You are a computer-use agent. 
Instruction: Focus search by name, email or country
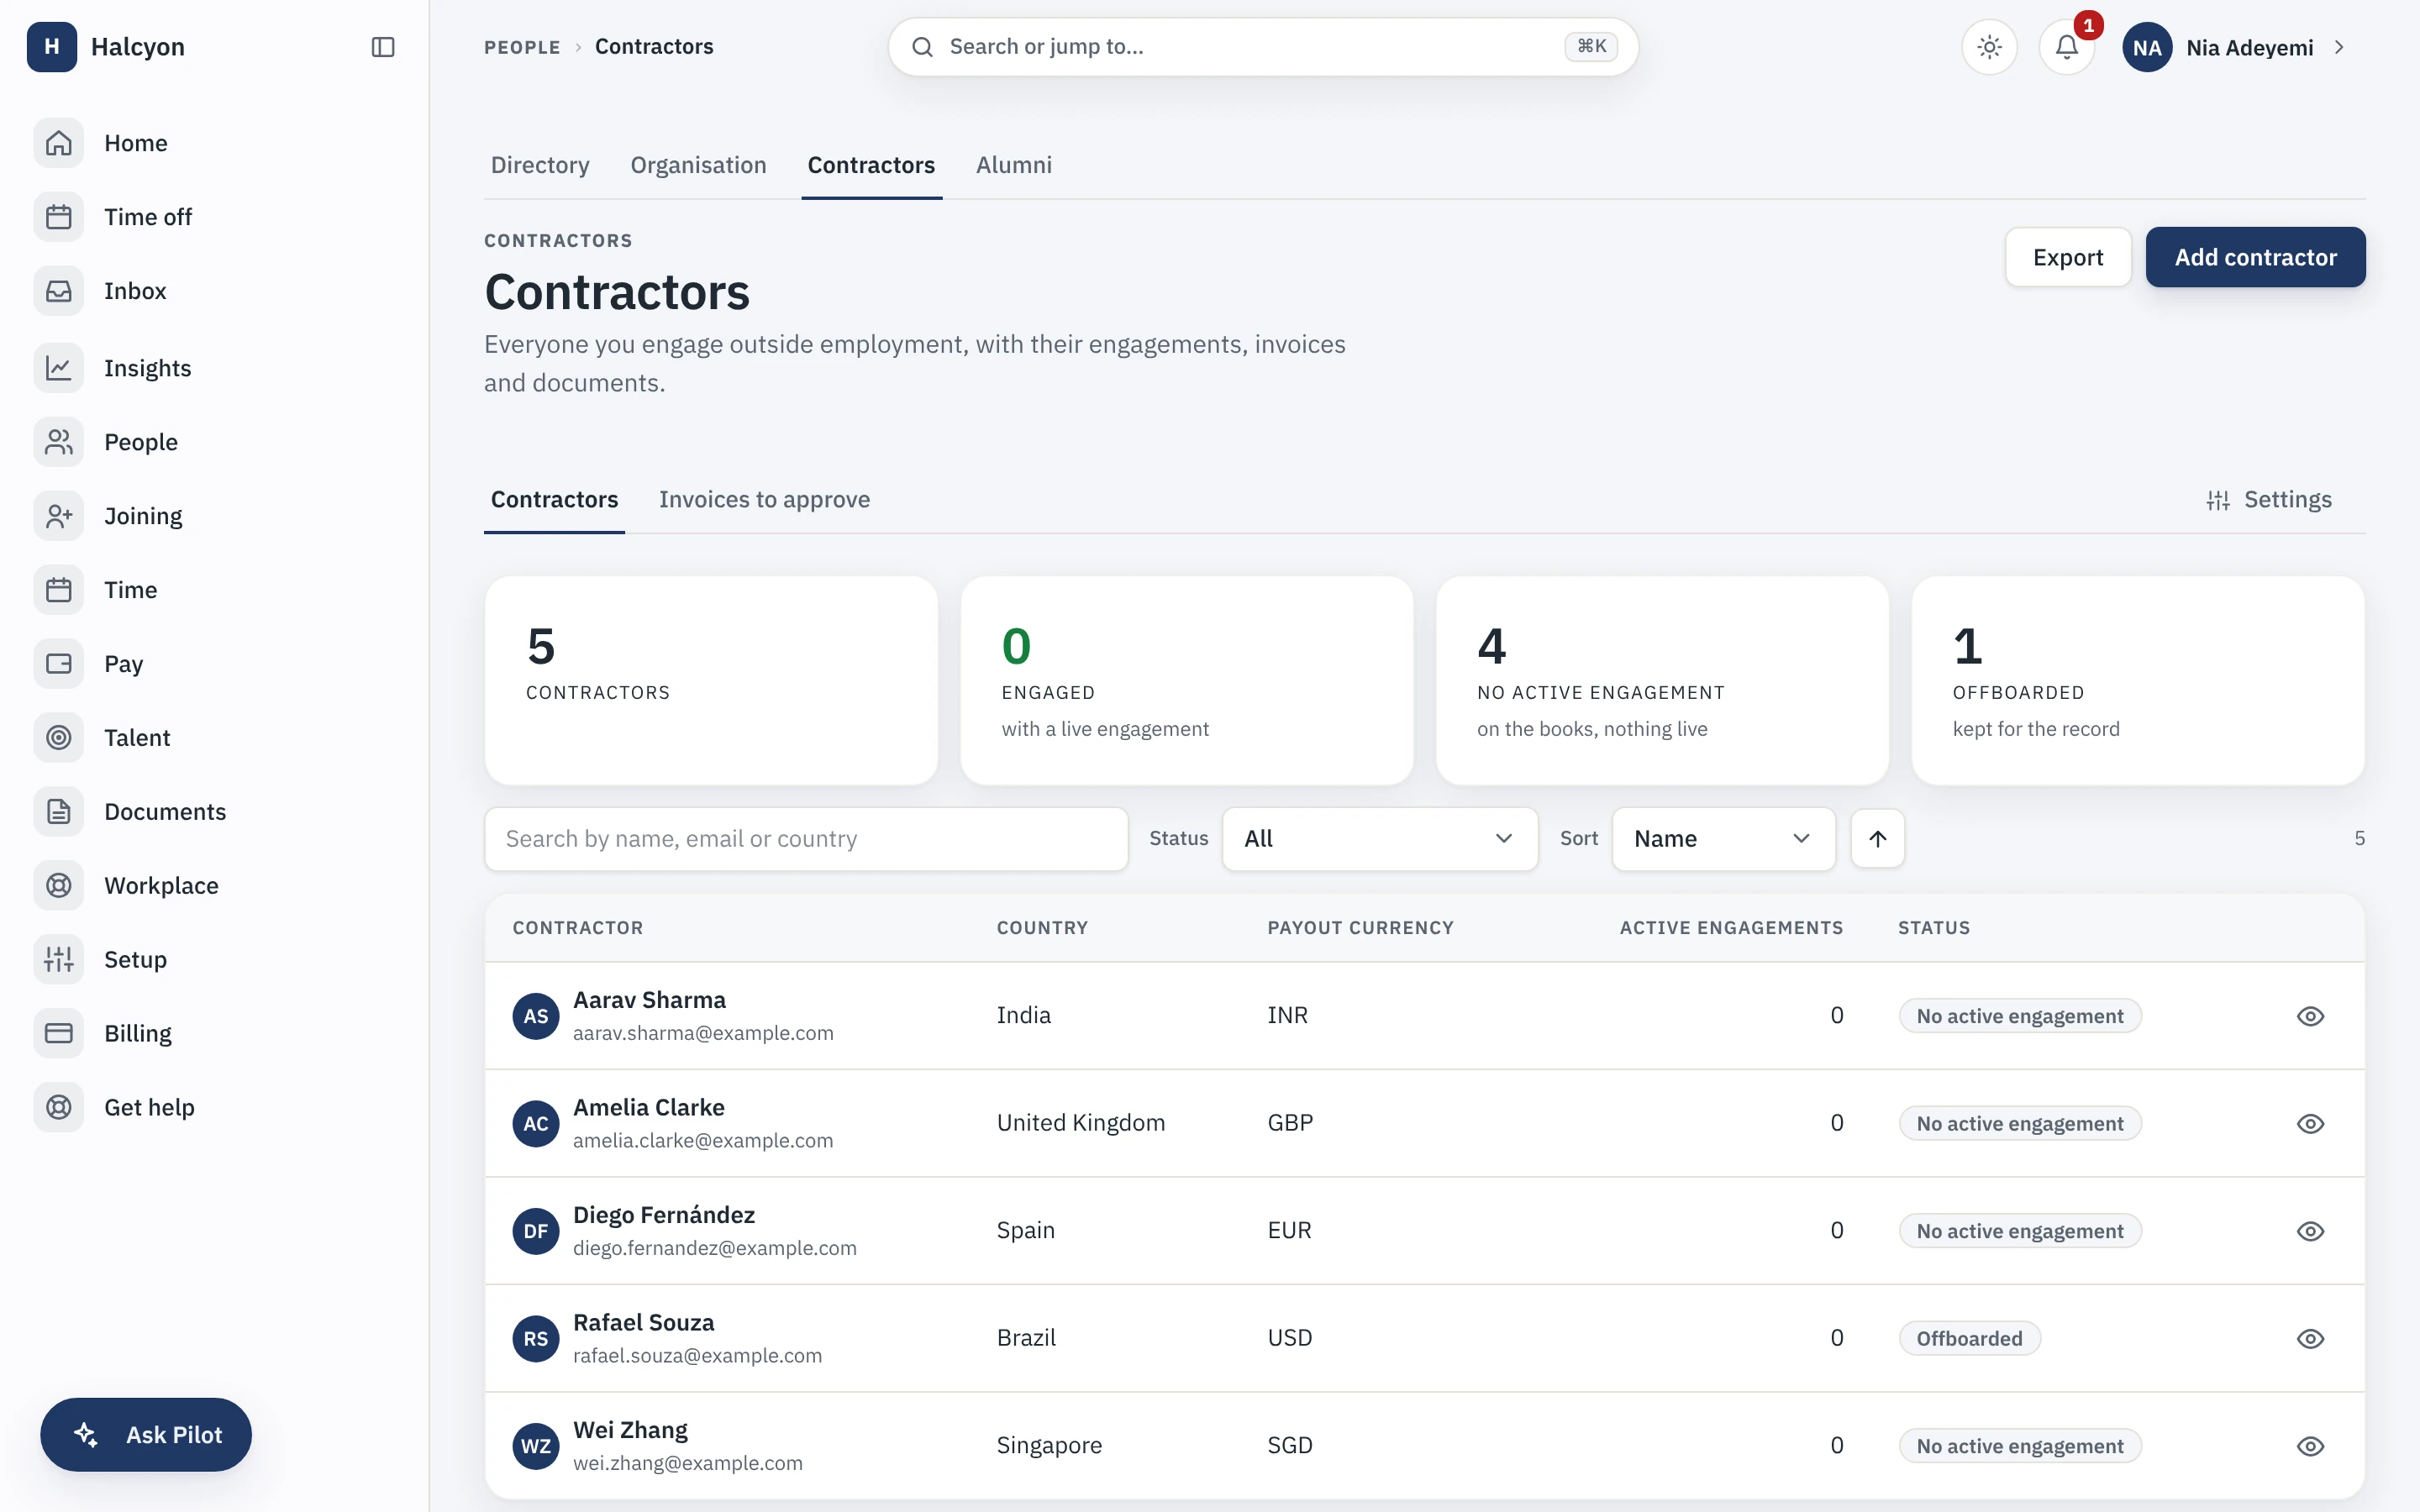coord(806,839)
